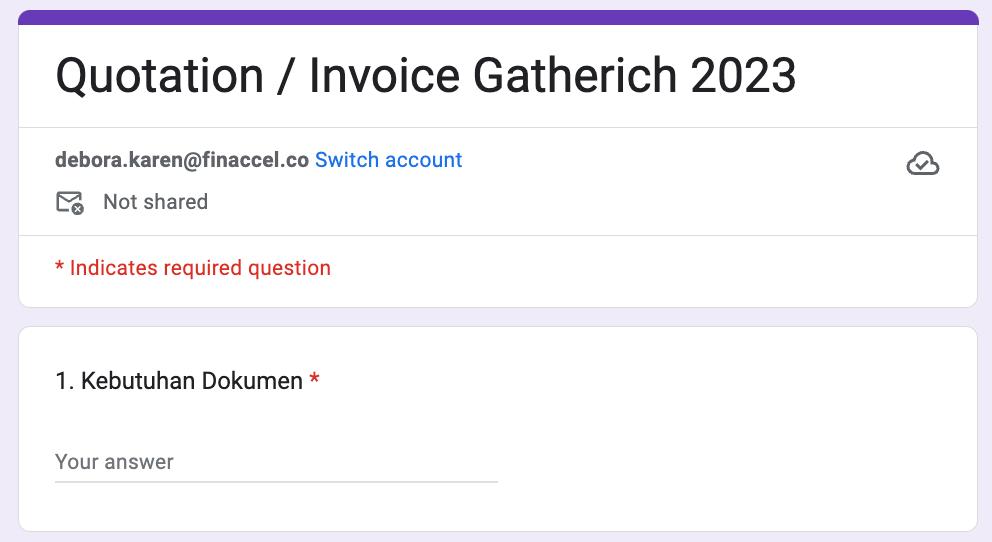The height and width of the screenshot is (542, 992).
Task: Click the envelope email-not-shared icon
Action: click(x=69, y=203)
